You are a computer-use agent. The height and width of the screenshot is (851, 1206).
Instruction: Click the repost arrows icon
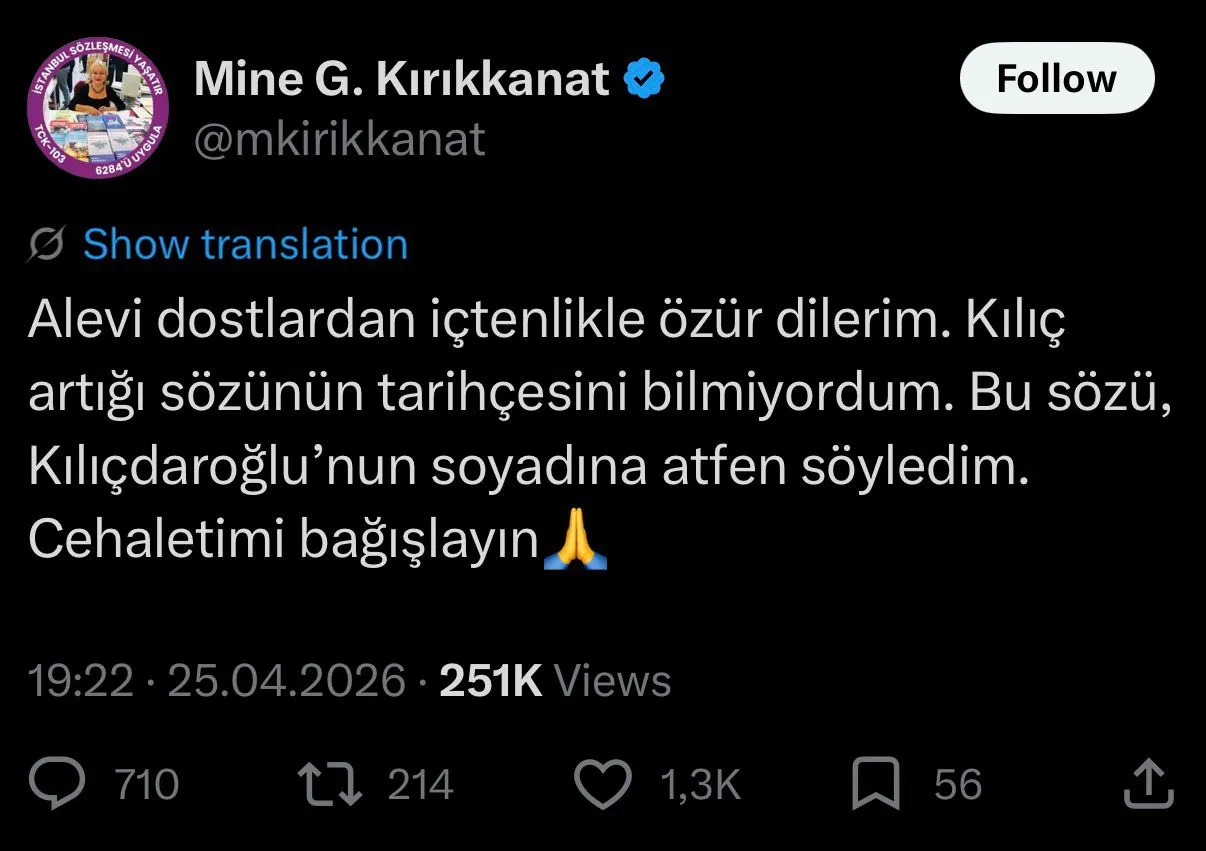coord(335,785)
